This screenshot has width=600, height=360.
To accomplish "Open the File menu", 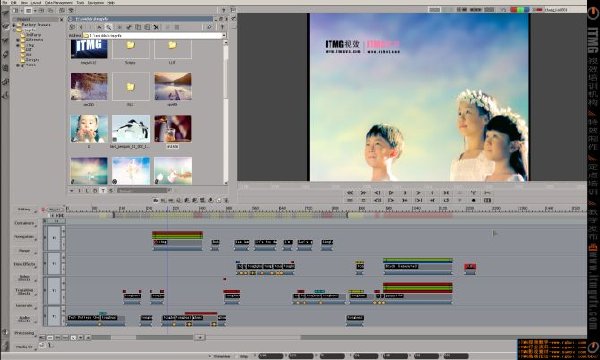I will click(x=5, y=3).
